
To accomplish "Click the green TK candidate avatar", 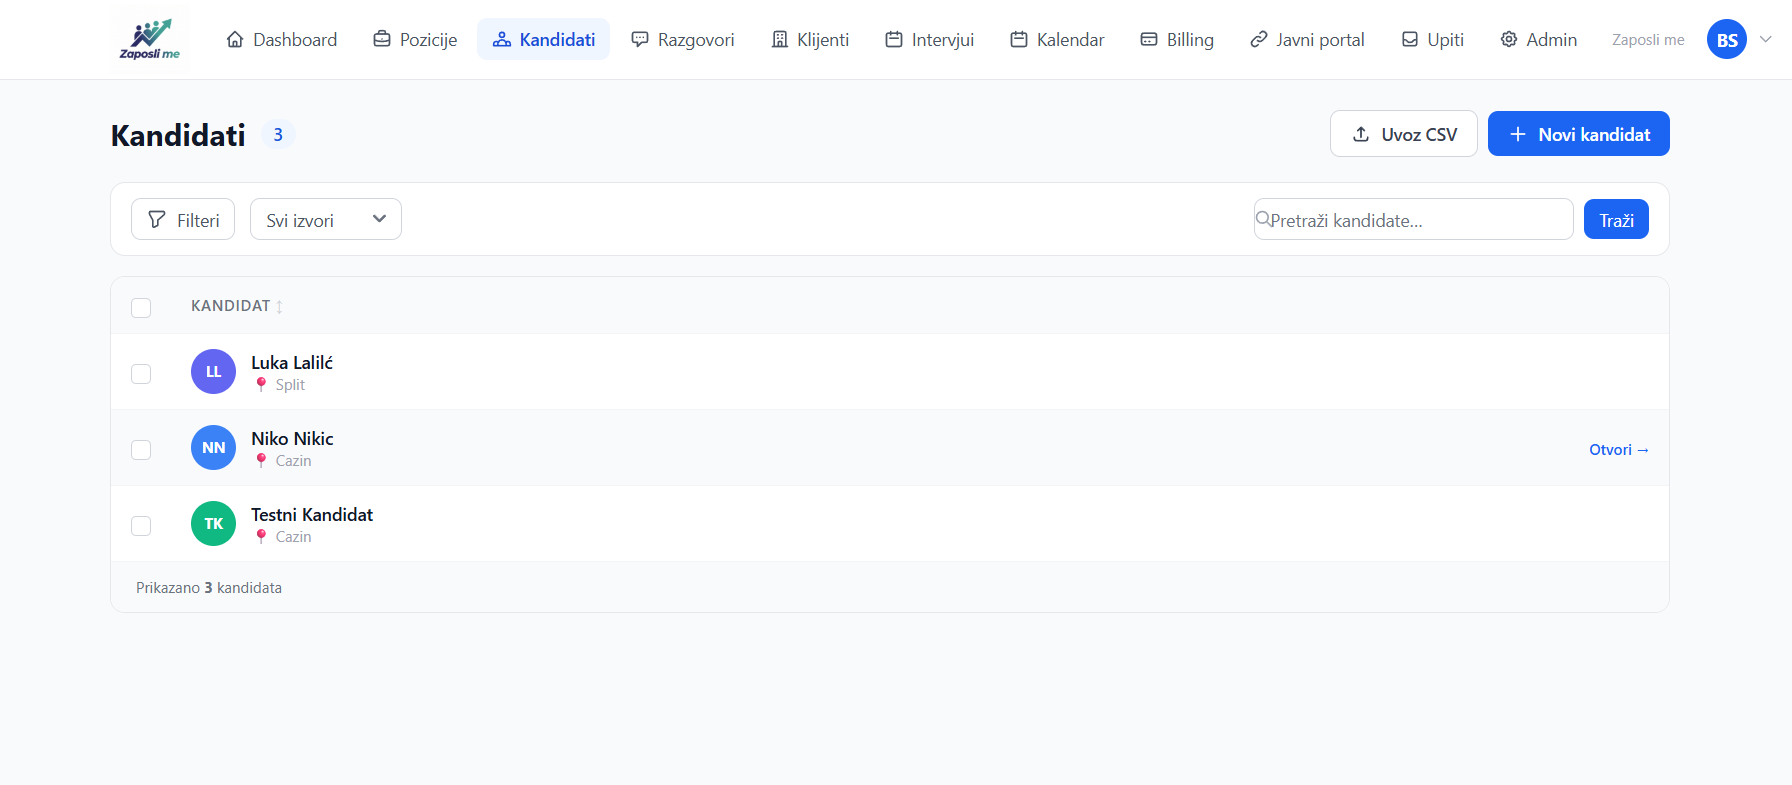I will click(x=213, y=524).
